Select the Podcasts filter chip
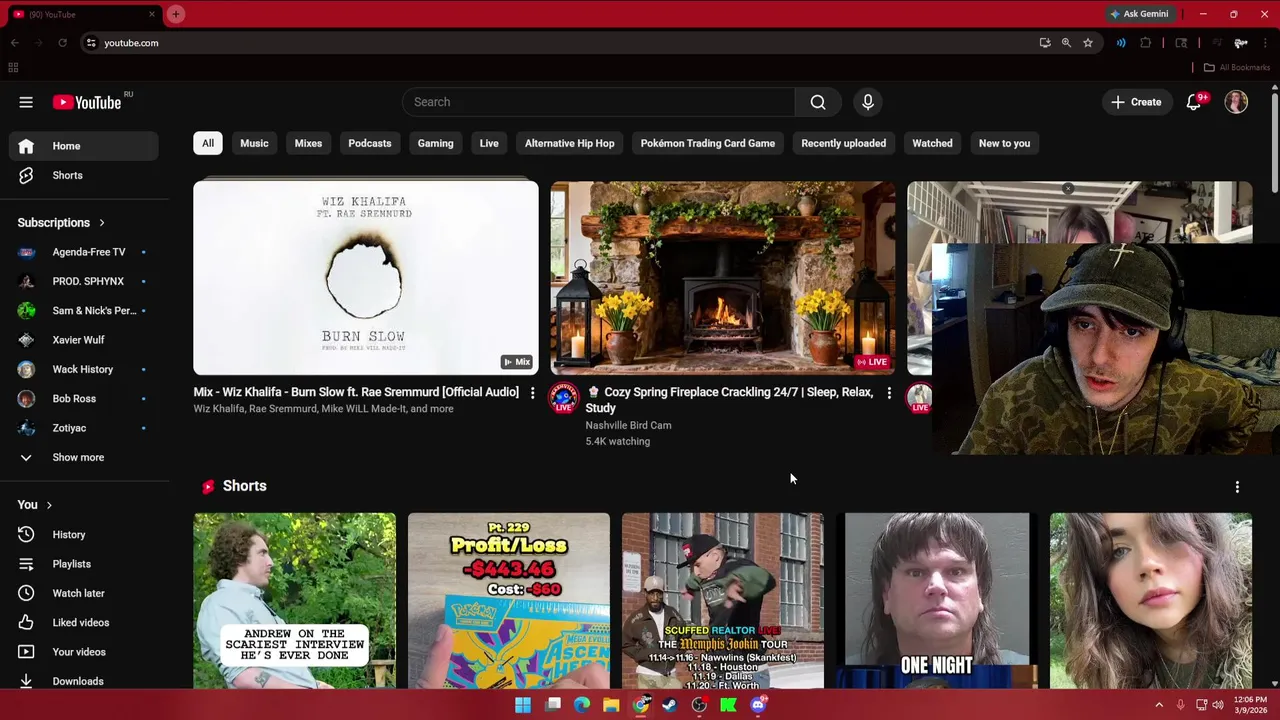 pos(370,143)
